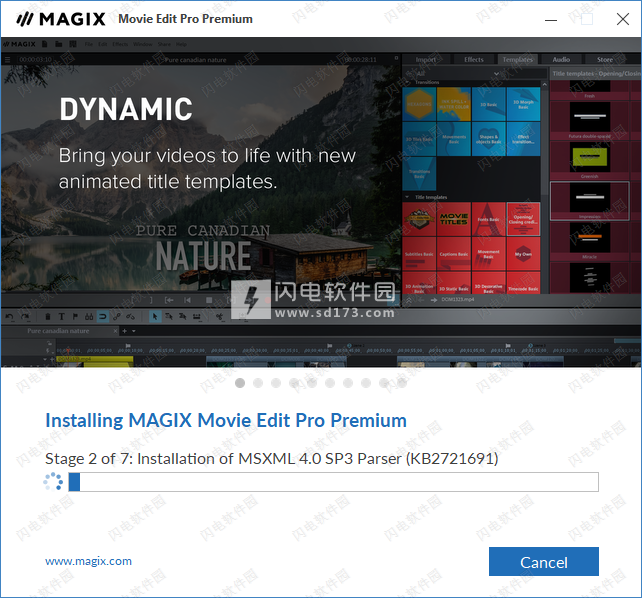This screenshot has width=642, height=598.
Task: Click the 'Stage 2 of 7' status text
Action: 271,459
